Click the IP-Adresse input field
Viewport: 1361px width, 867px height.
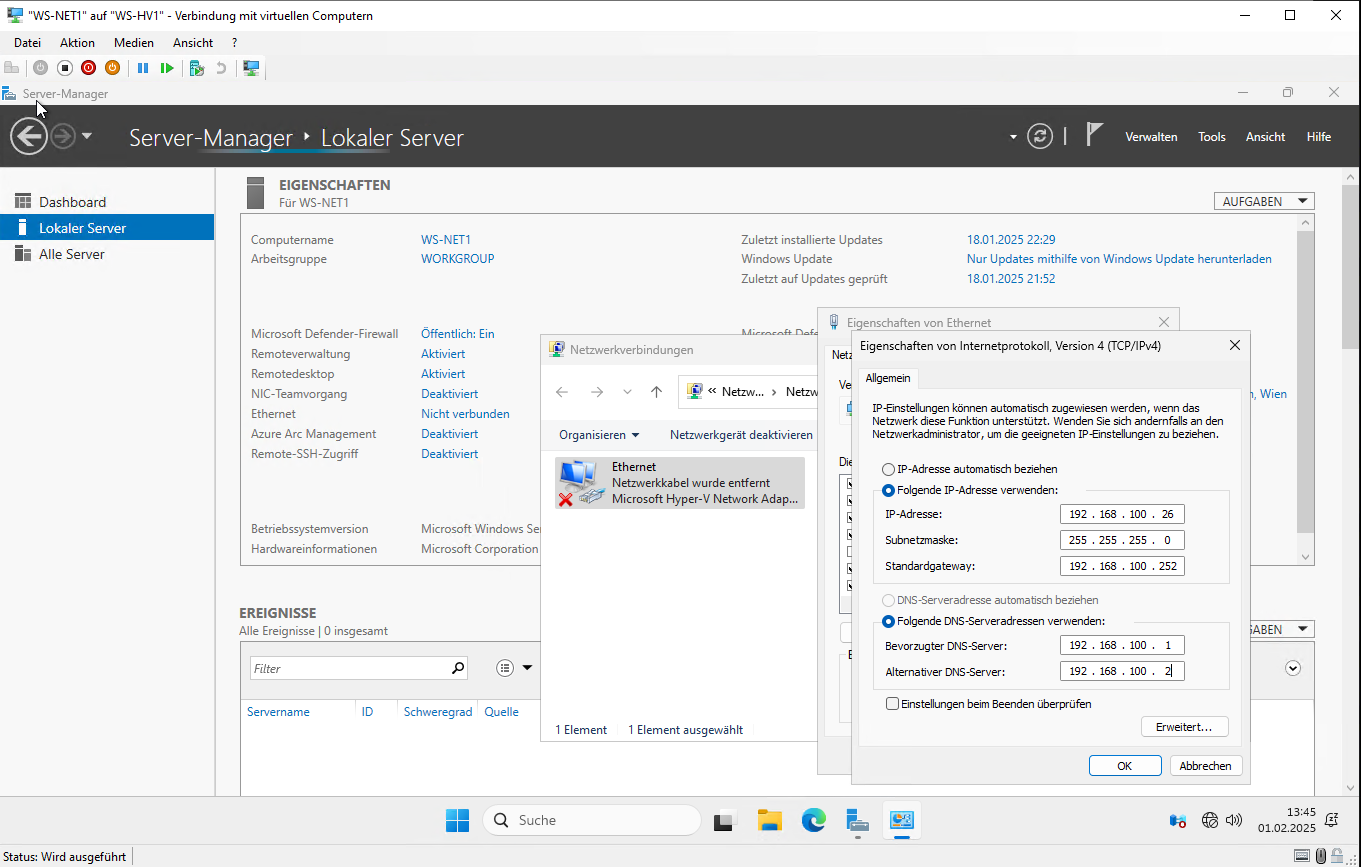pos(1122,514)
